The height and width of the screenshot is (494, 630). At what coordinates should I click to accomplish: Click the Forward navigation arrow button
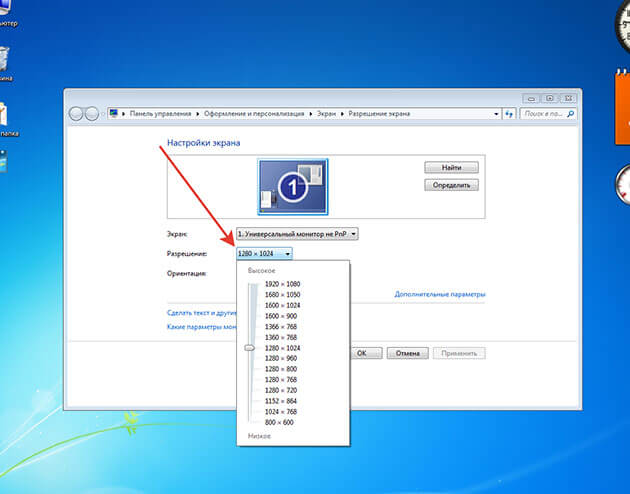pos(92,114)
